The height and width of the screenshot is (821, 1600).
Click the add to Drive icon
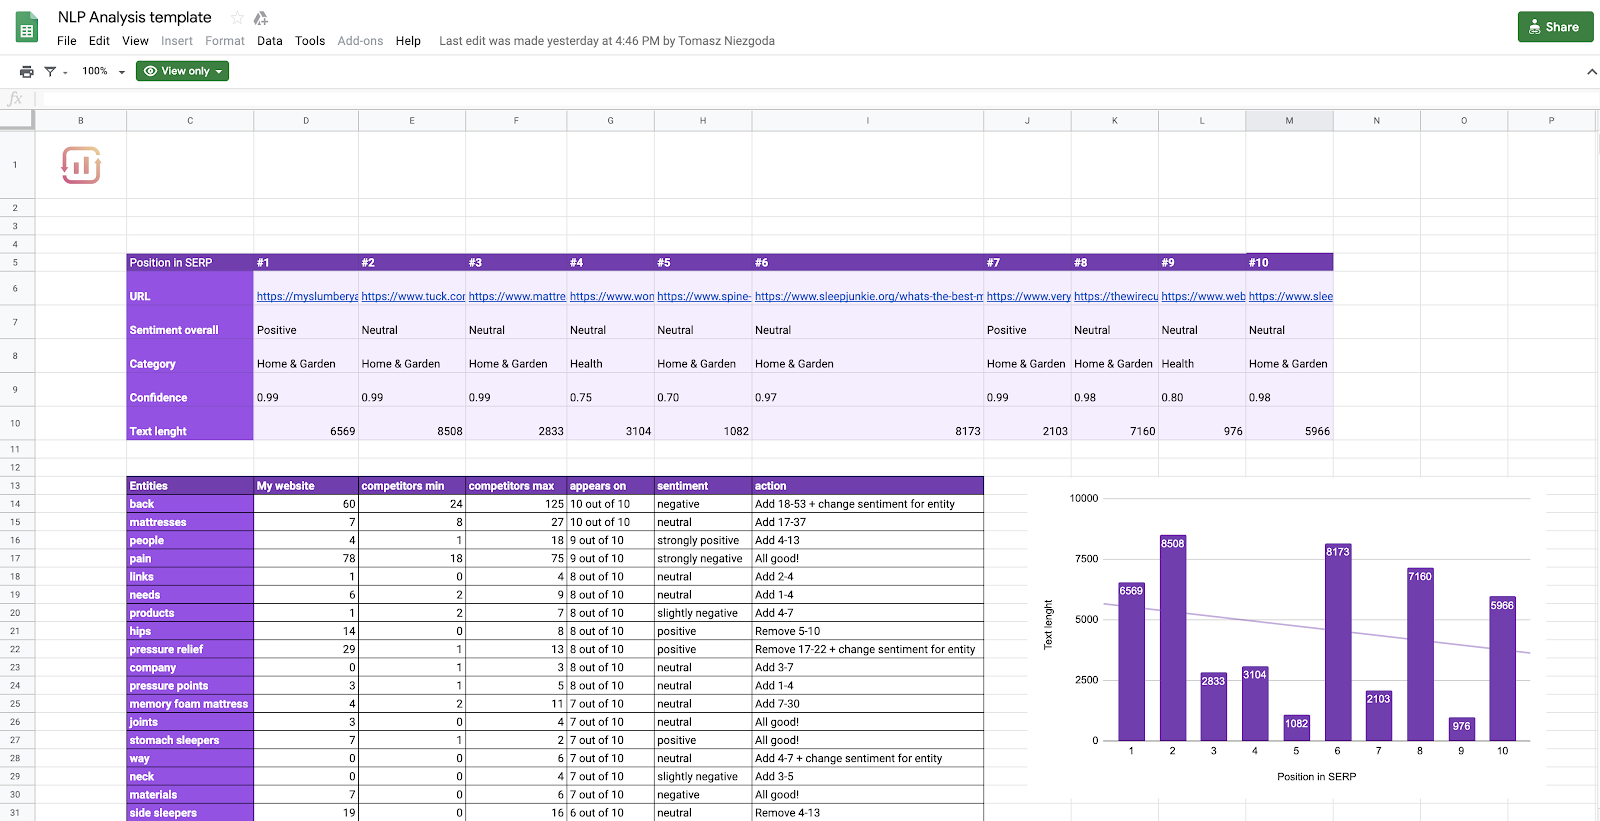(261, 18)
